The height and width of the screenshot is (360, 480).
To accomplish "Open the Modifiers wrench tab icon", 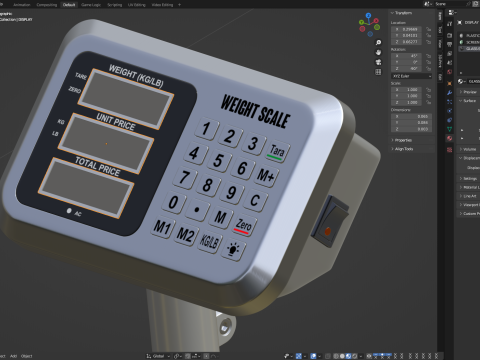I will pyautogui.click(x=450, y=93).
